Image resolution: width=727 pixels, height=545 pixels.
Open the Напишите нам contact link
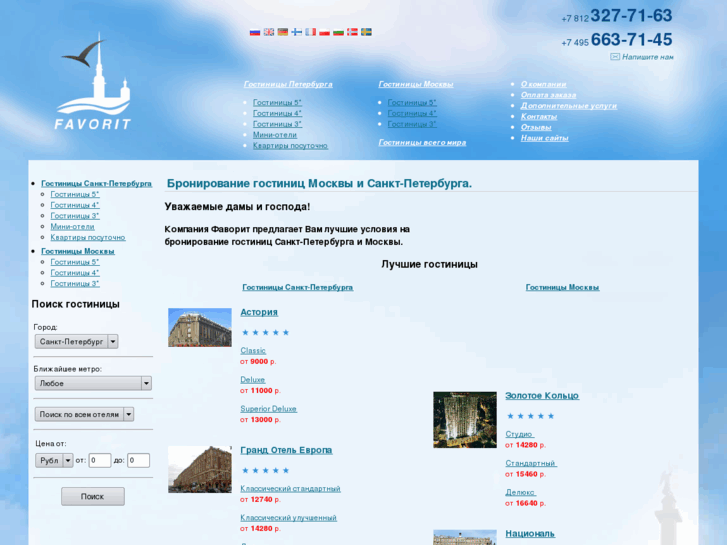click(647, 57)
